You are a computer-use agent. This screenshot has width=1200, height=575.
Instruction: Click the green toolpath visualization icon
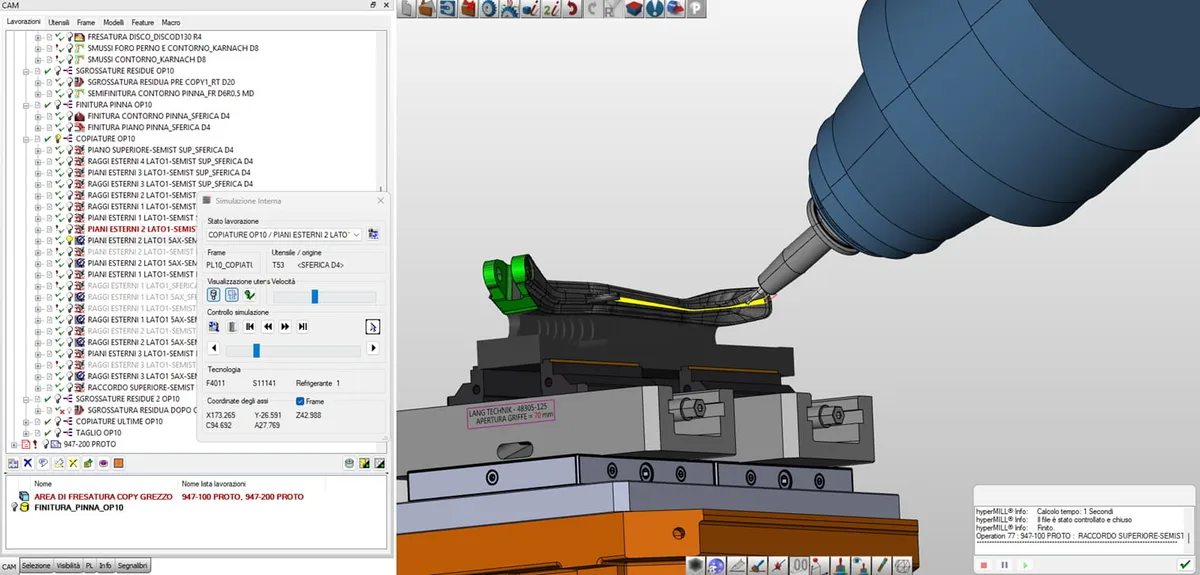[x=250, y=296]
